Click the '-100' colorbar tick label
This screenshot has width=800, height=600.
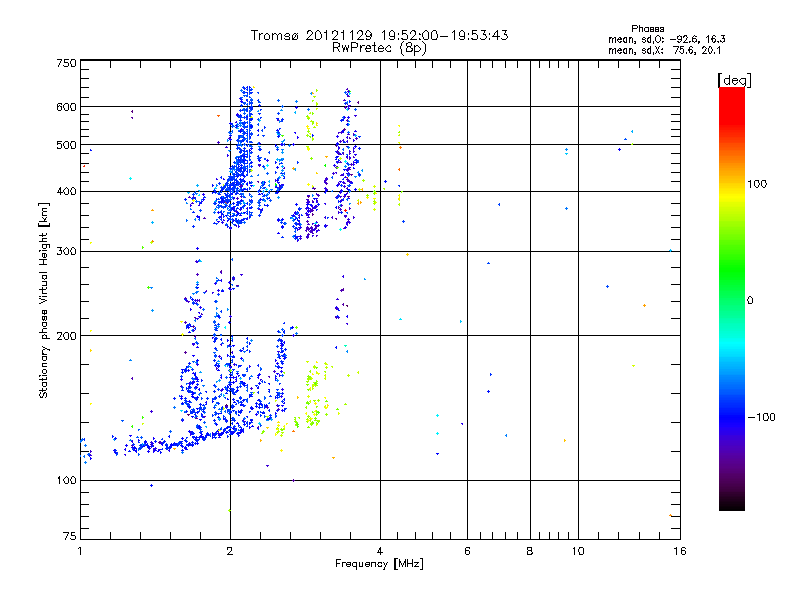pos(761,417)
